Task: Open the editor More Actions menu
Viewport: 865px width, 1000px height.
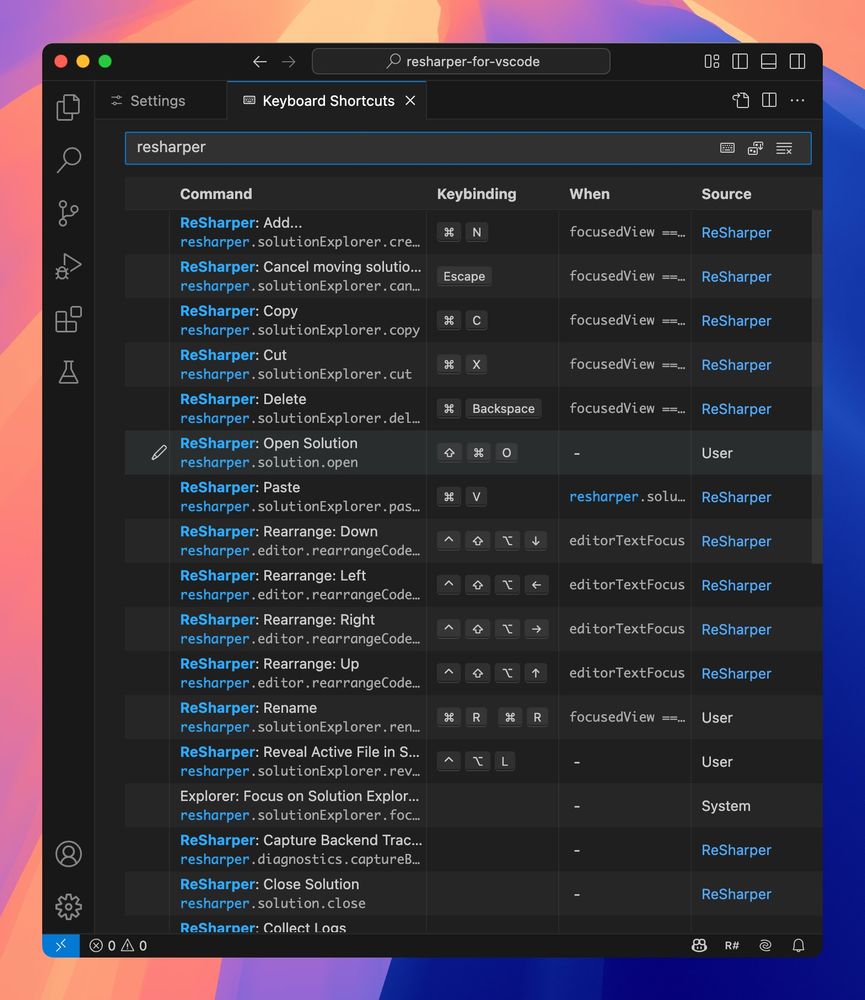Action: tap(797, 100)
